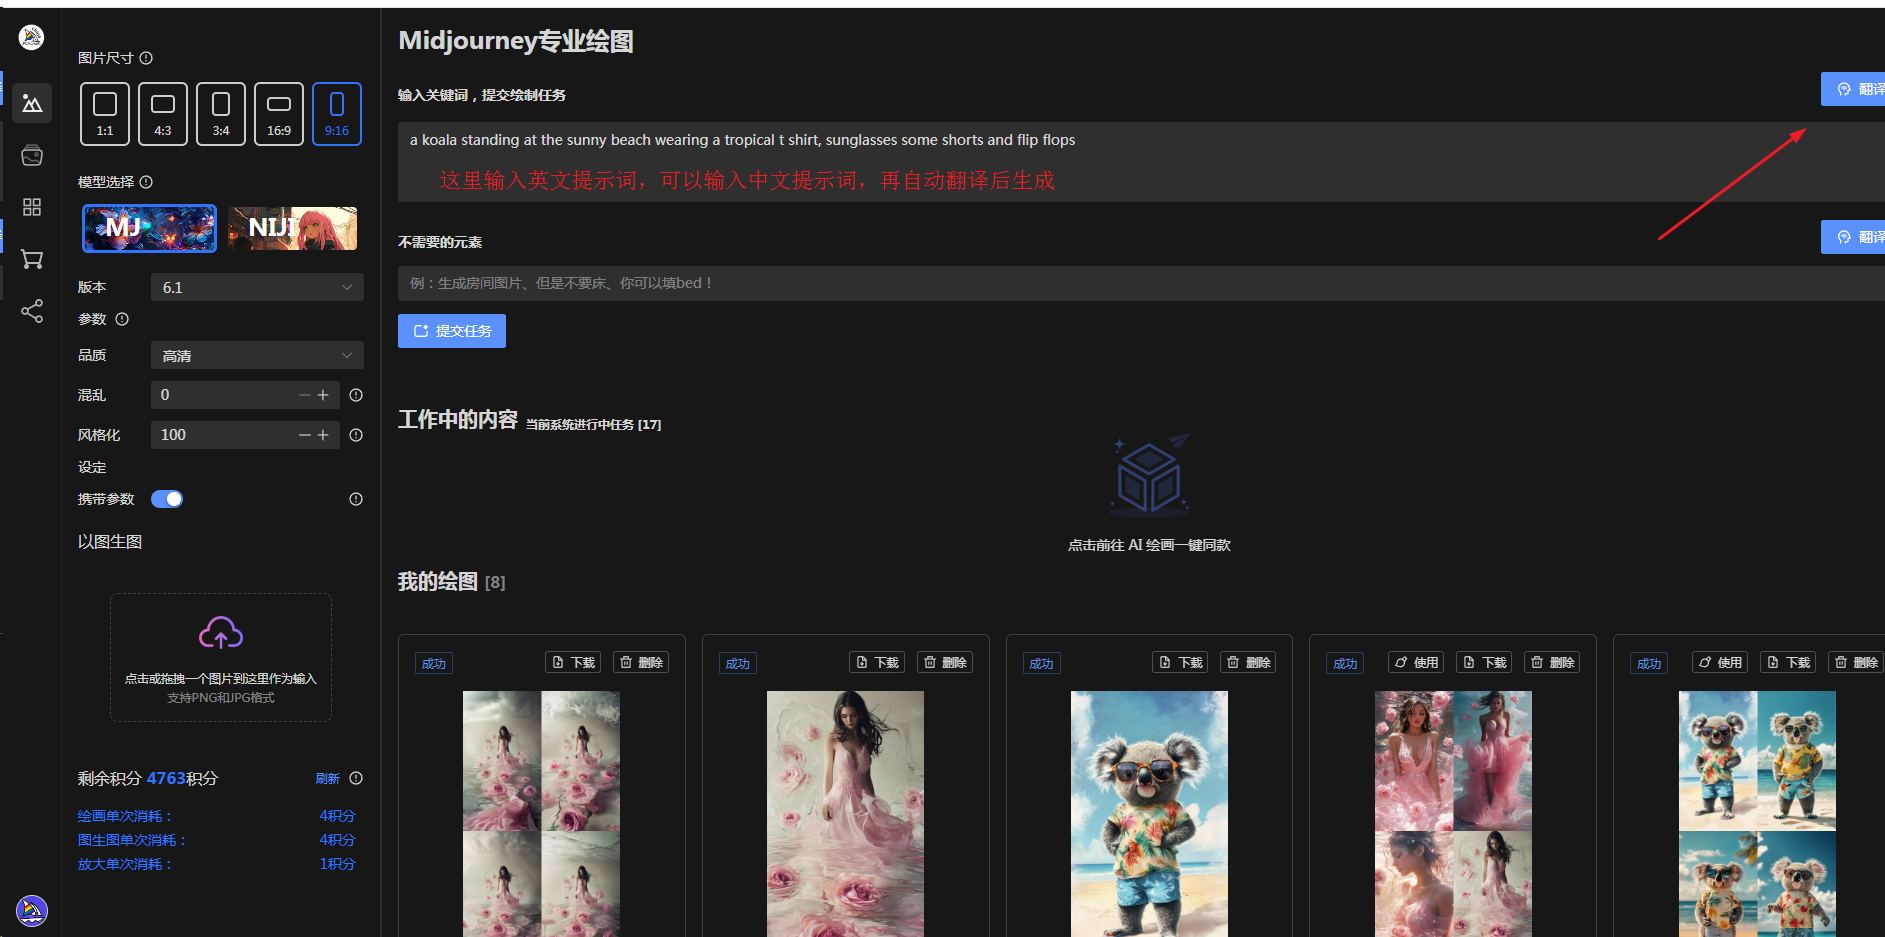Open the shopping cart sidebar icon
The height and width of the screenshot is (937, 1885).
point(32,259)
